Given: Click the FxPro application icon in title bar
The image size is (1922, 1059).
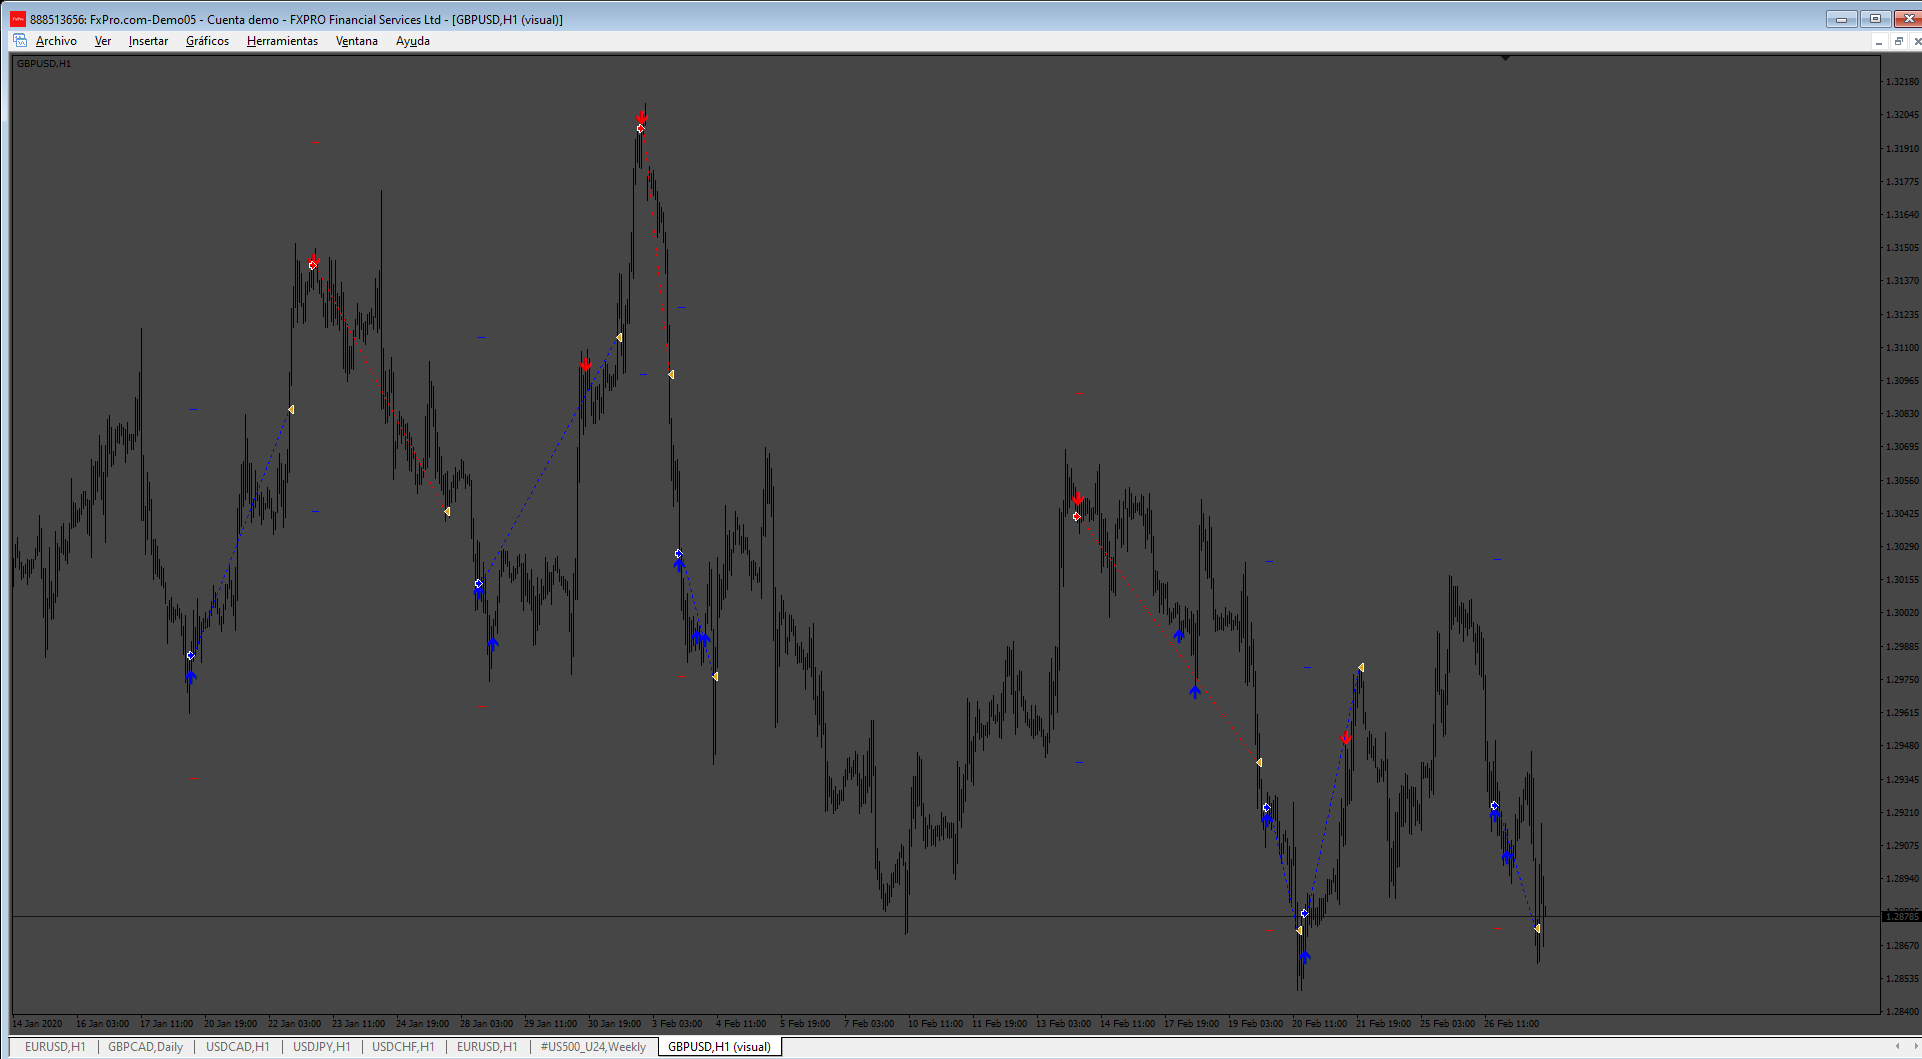Looking at the screenshot, I should pyautogui.click(x=18, y=19).
